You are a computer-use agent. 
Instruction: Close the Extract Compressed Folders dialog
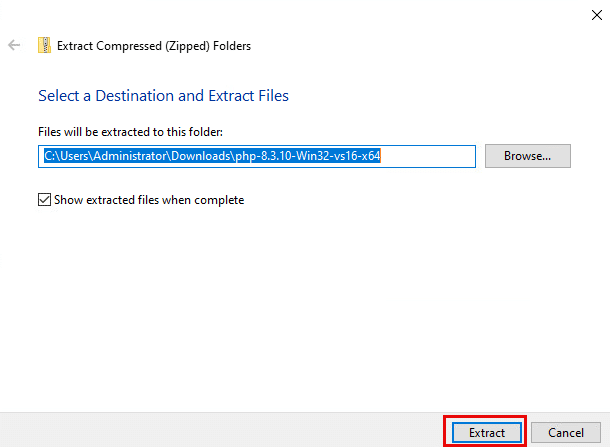click(x=597, y=15)
